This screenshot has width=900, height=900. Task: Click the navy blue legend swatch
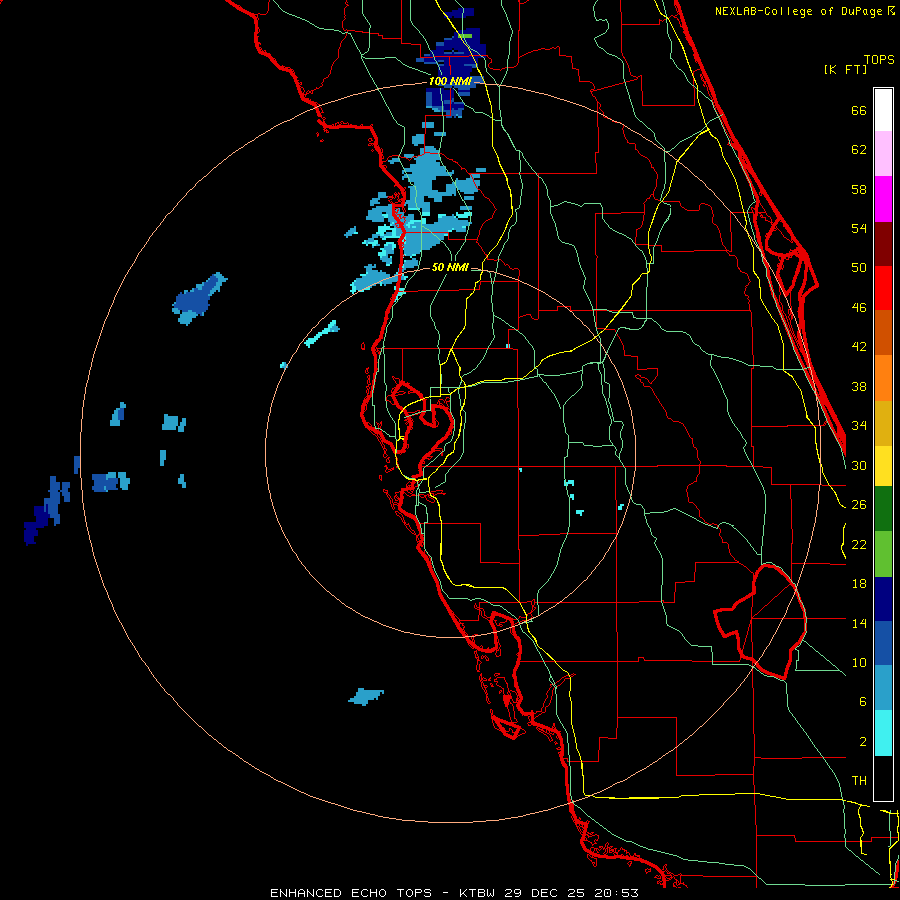[883, 599]
